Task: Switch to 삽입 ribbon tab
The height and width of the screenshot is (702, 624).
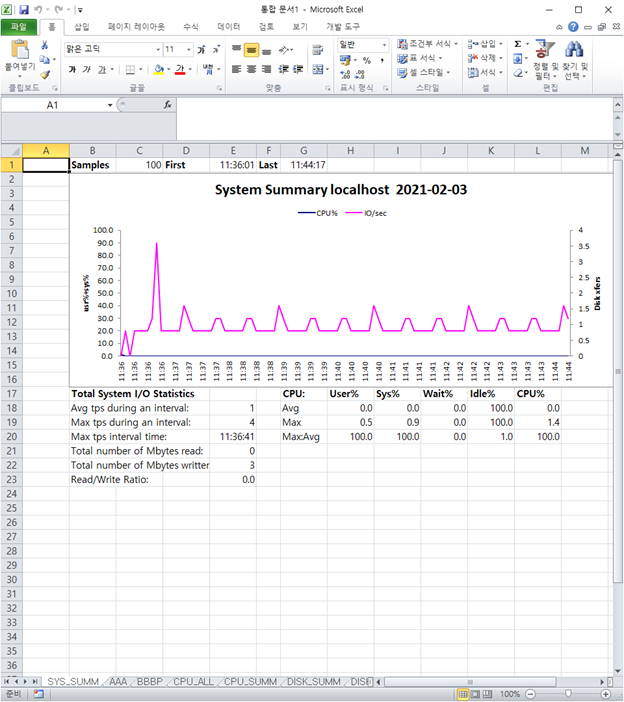Action: [81, 27]
